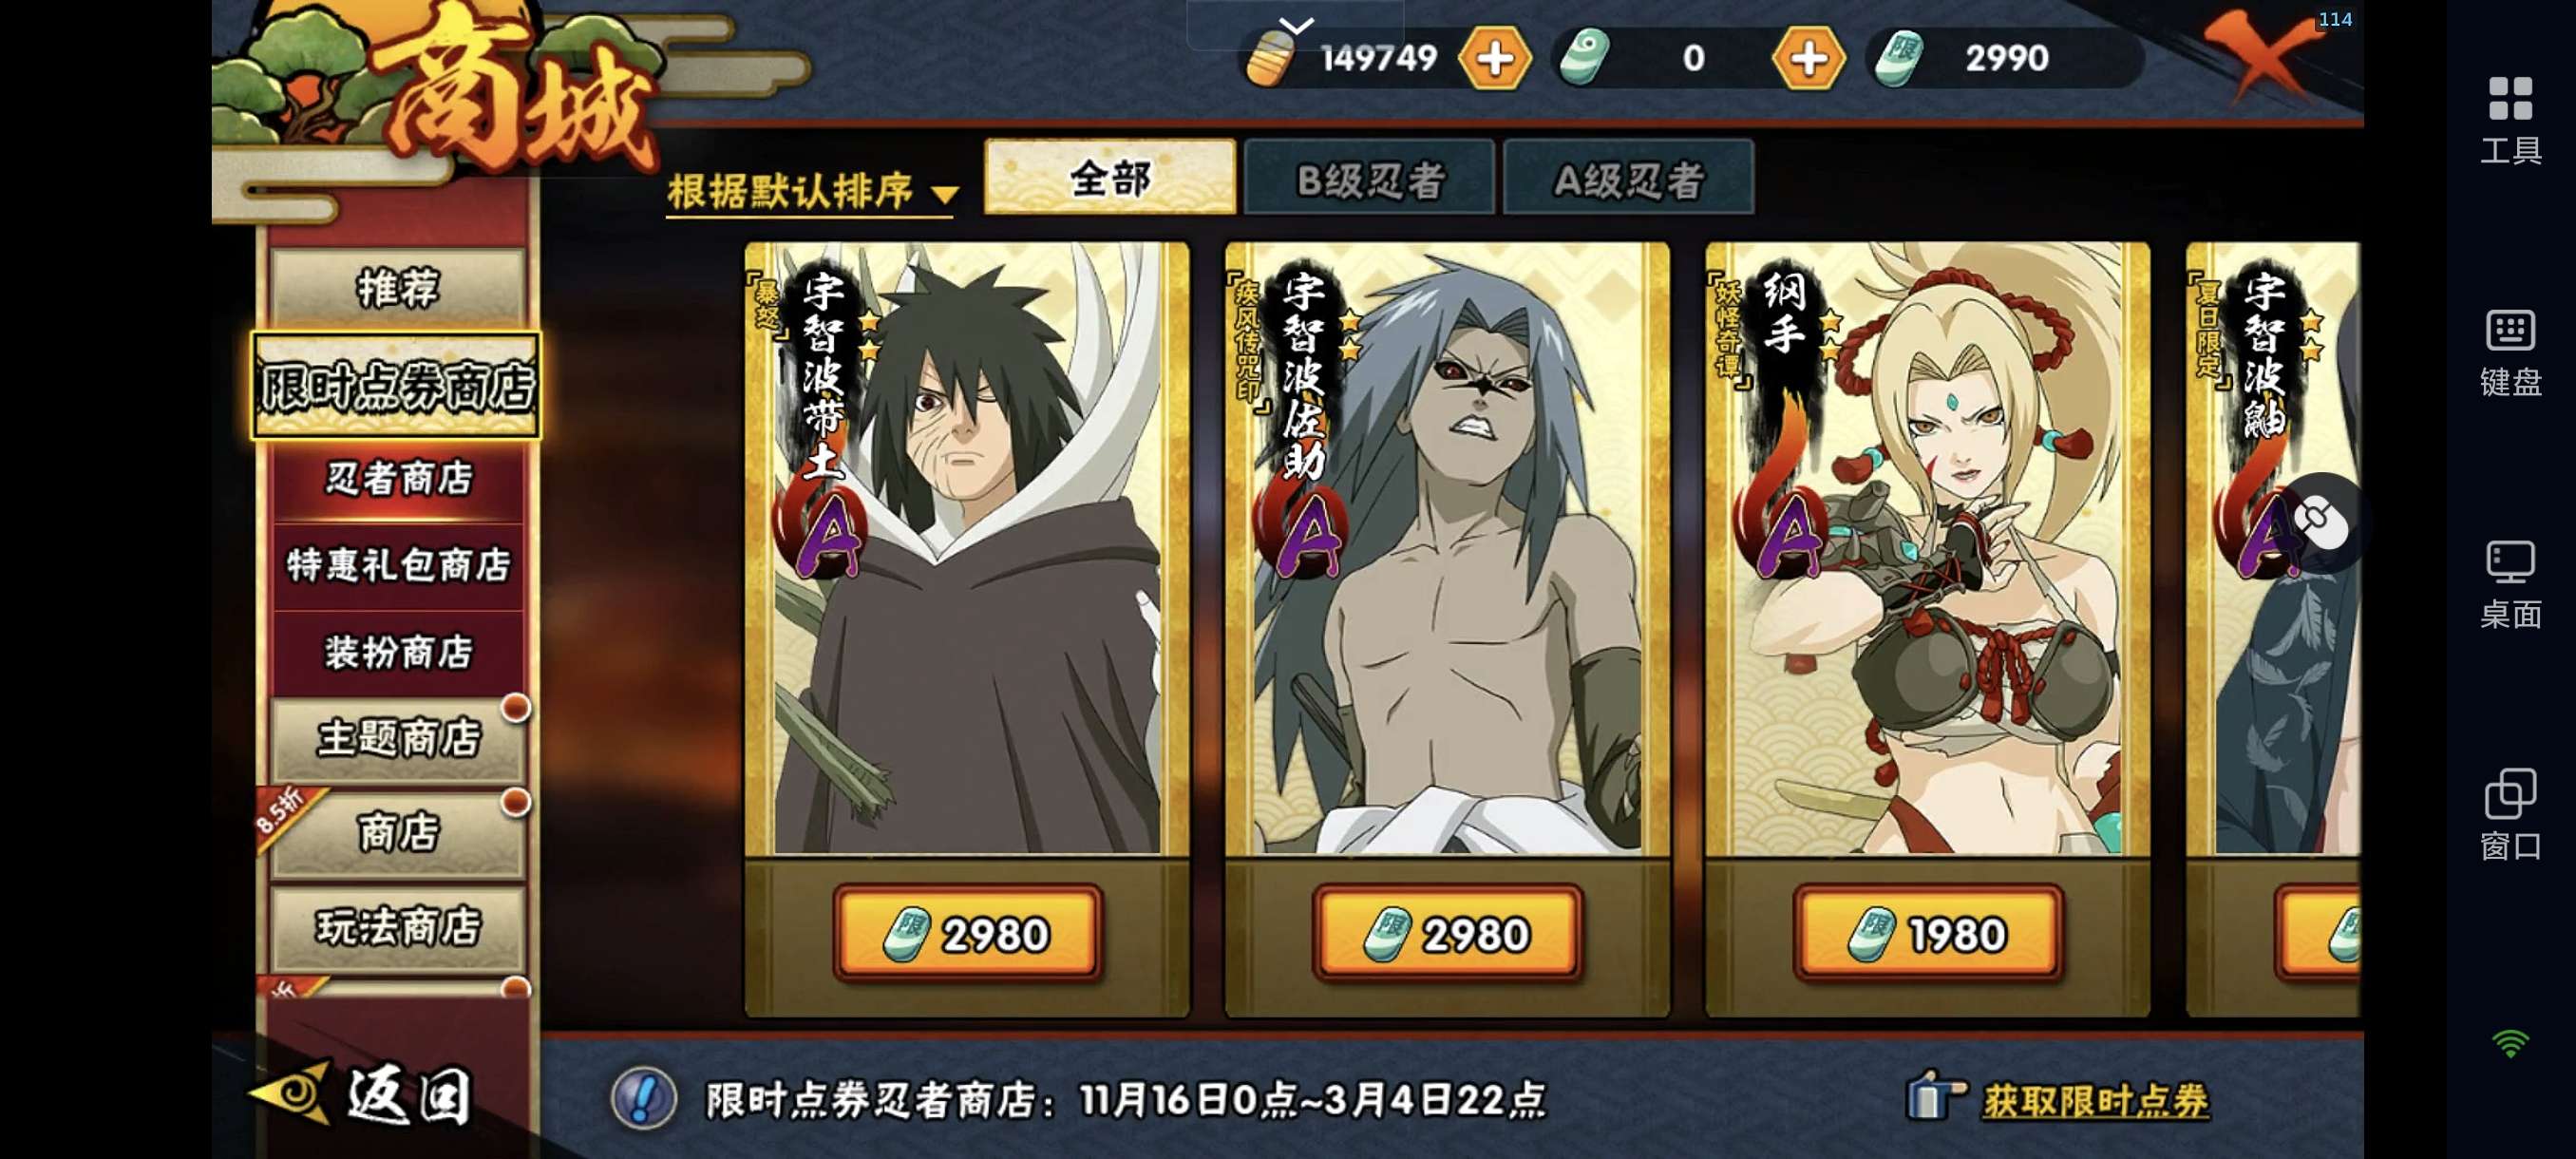
Task: Click the floating link icon on the right
Action: pos(2320,521)
